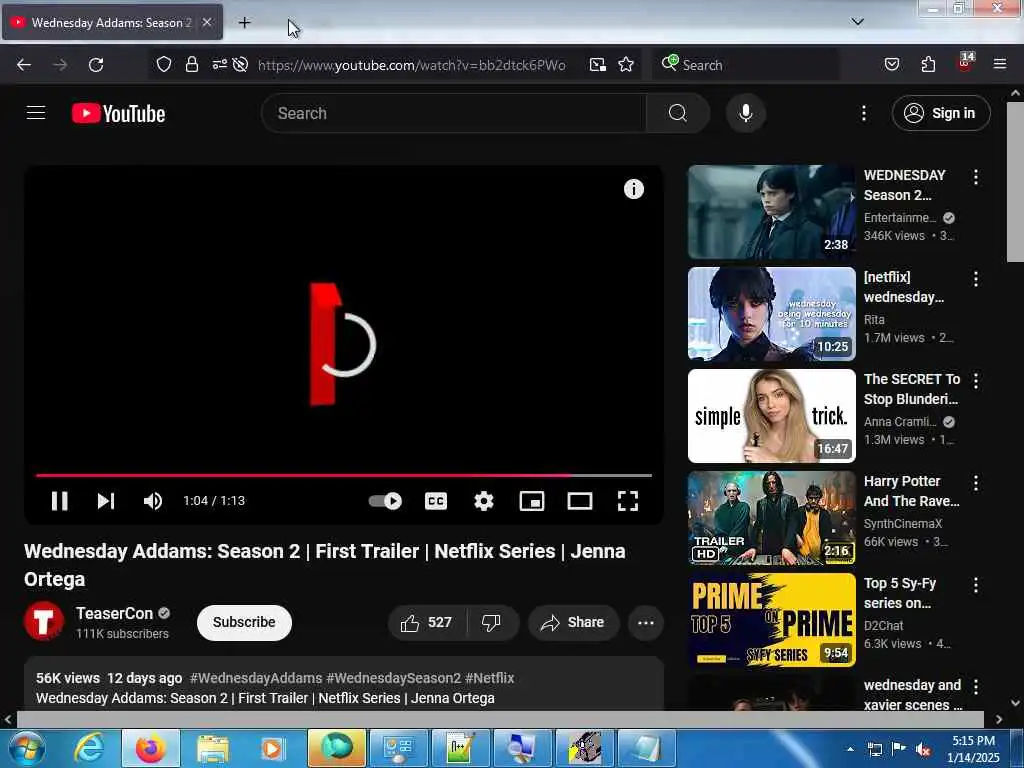Activate the miniplayer icon
Screen dimensions: 1024x768
click(532, 501)
